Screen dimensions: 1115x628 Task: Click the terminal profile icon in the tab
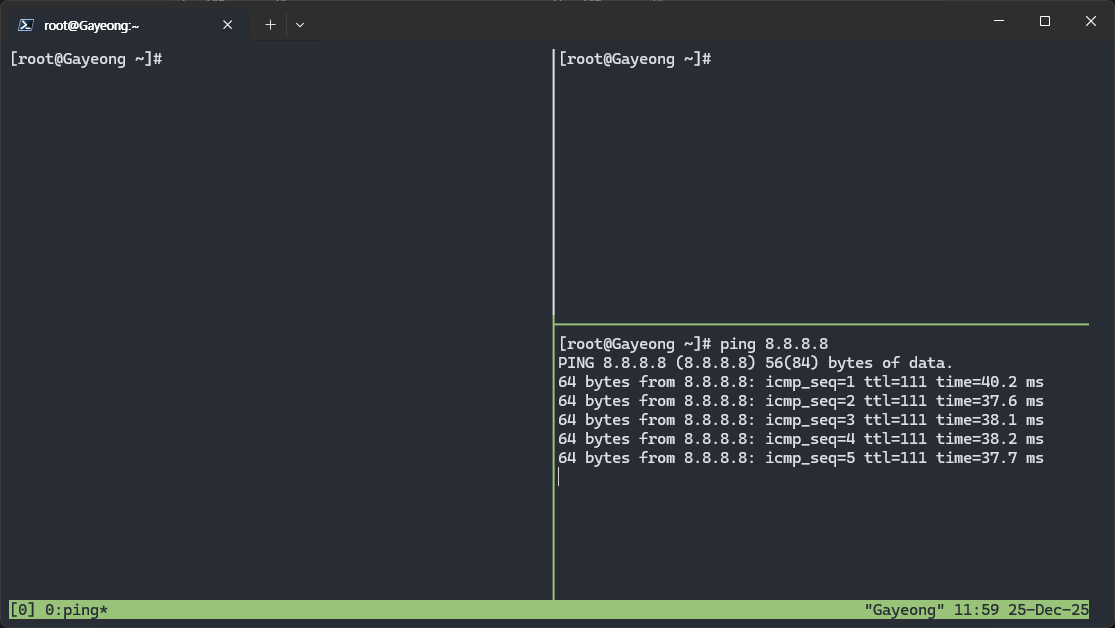(x=27, y=25)
